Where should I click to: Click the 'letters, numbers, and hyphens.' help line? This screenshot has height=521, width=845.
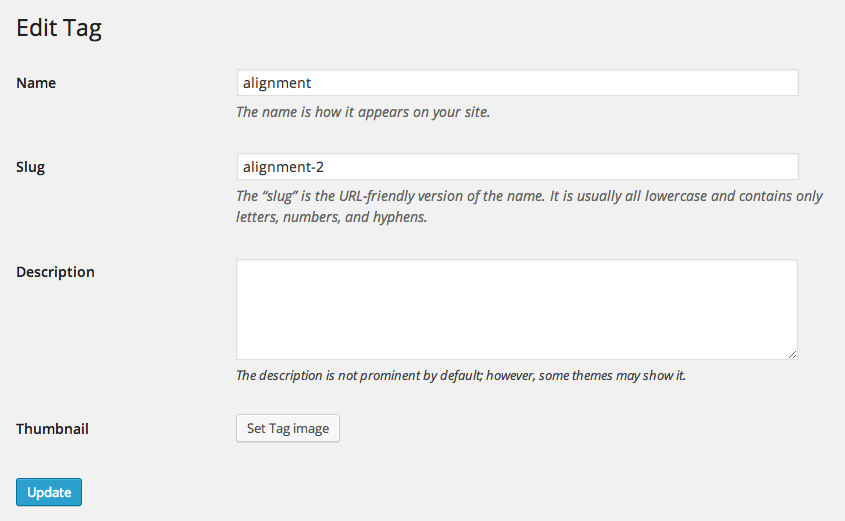(331, 217)
